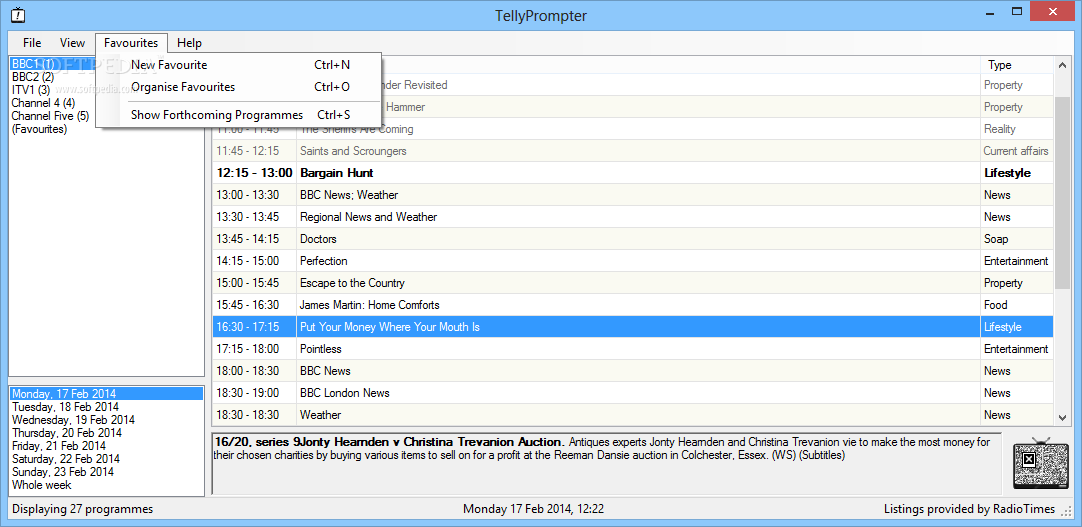The width and height of the screenshot is (1082, 527).
Task: Select Organise Favourites menu entry
Action: tap(238, 87)
